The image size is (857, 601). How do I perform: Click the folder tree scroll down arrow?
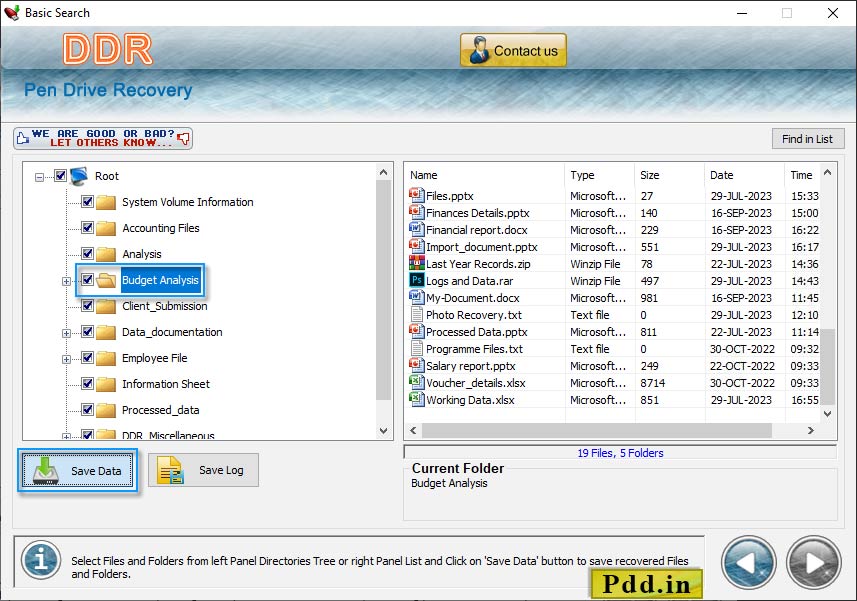coord(384,431)
